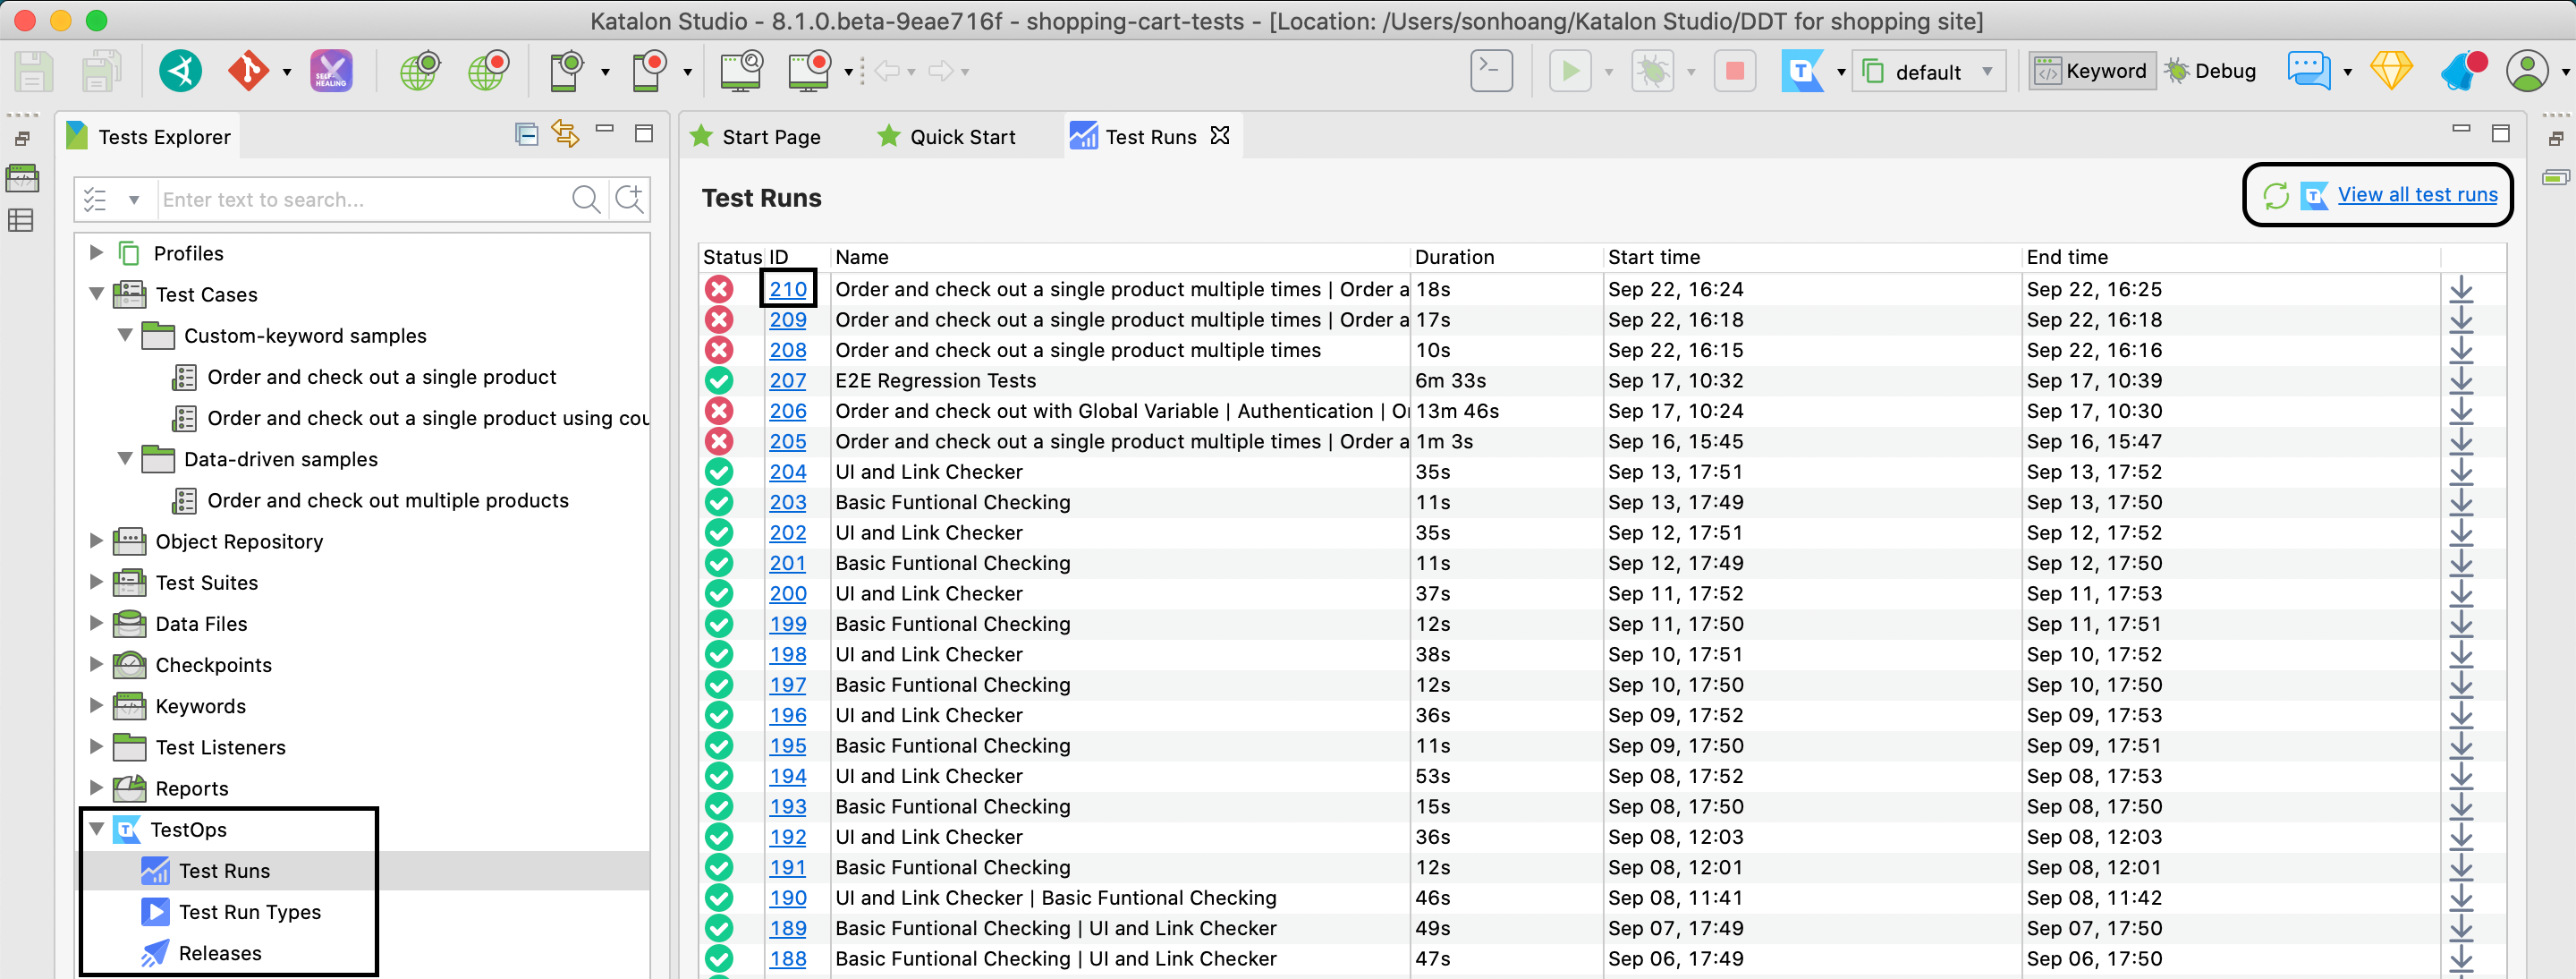The width and height of the screenshot is (2576, 979).
Task: Click the Spy Mobile icon
Action: (x=567, y=71)
